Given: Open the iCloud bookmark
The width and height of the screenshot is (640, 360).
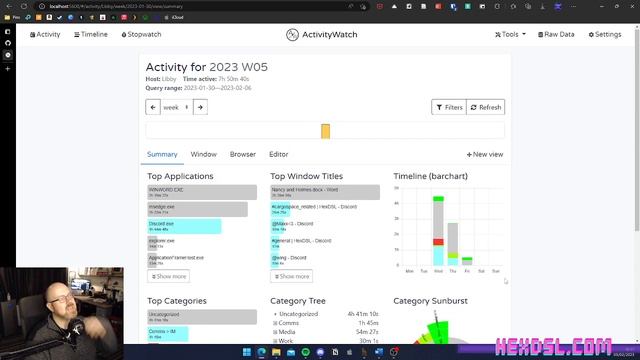Looking at the screenshot, I should point(174,17).
